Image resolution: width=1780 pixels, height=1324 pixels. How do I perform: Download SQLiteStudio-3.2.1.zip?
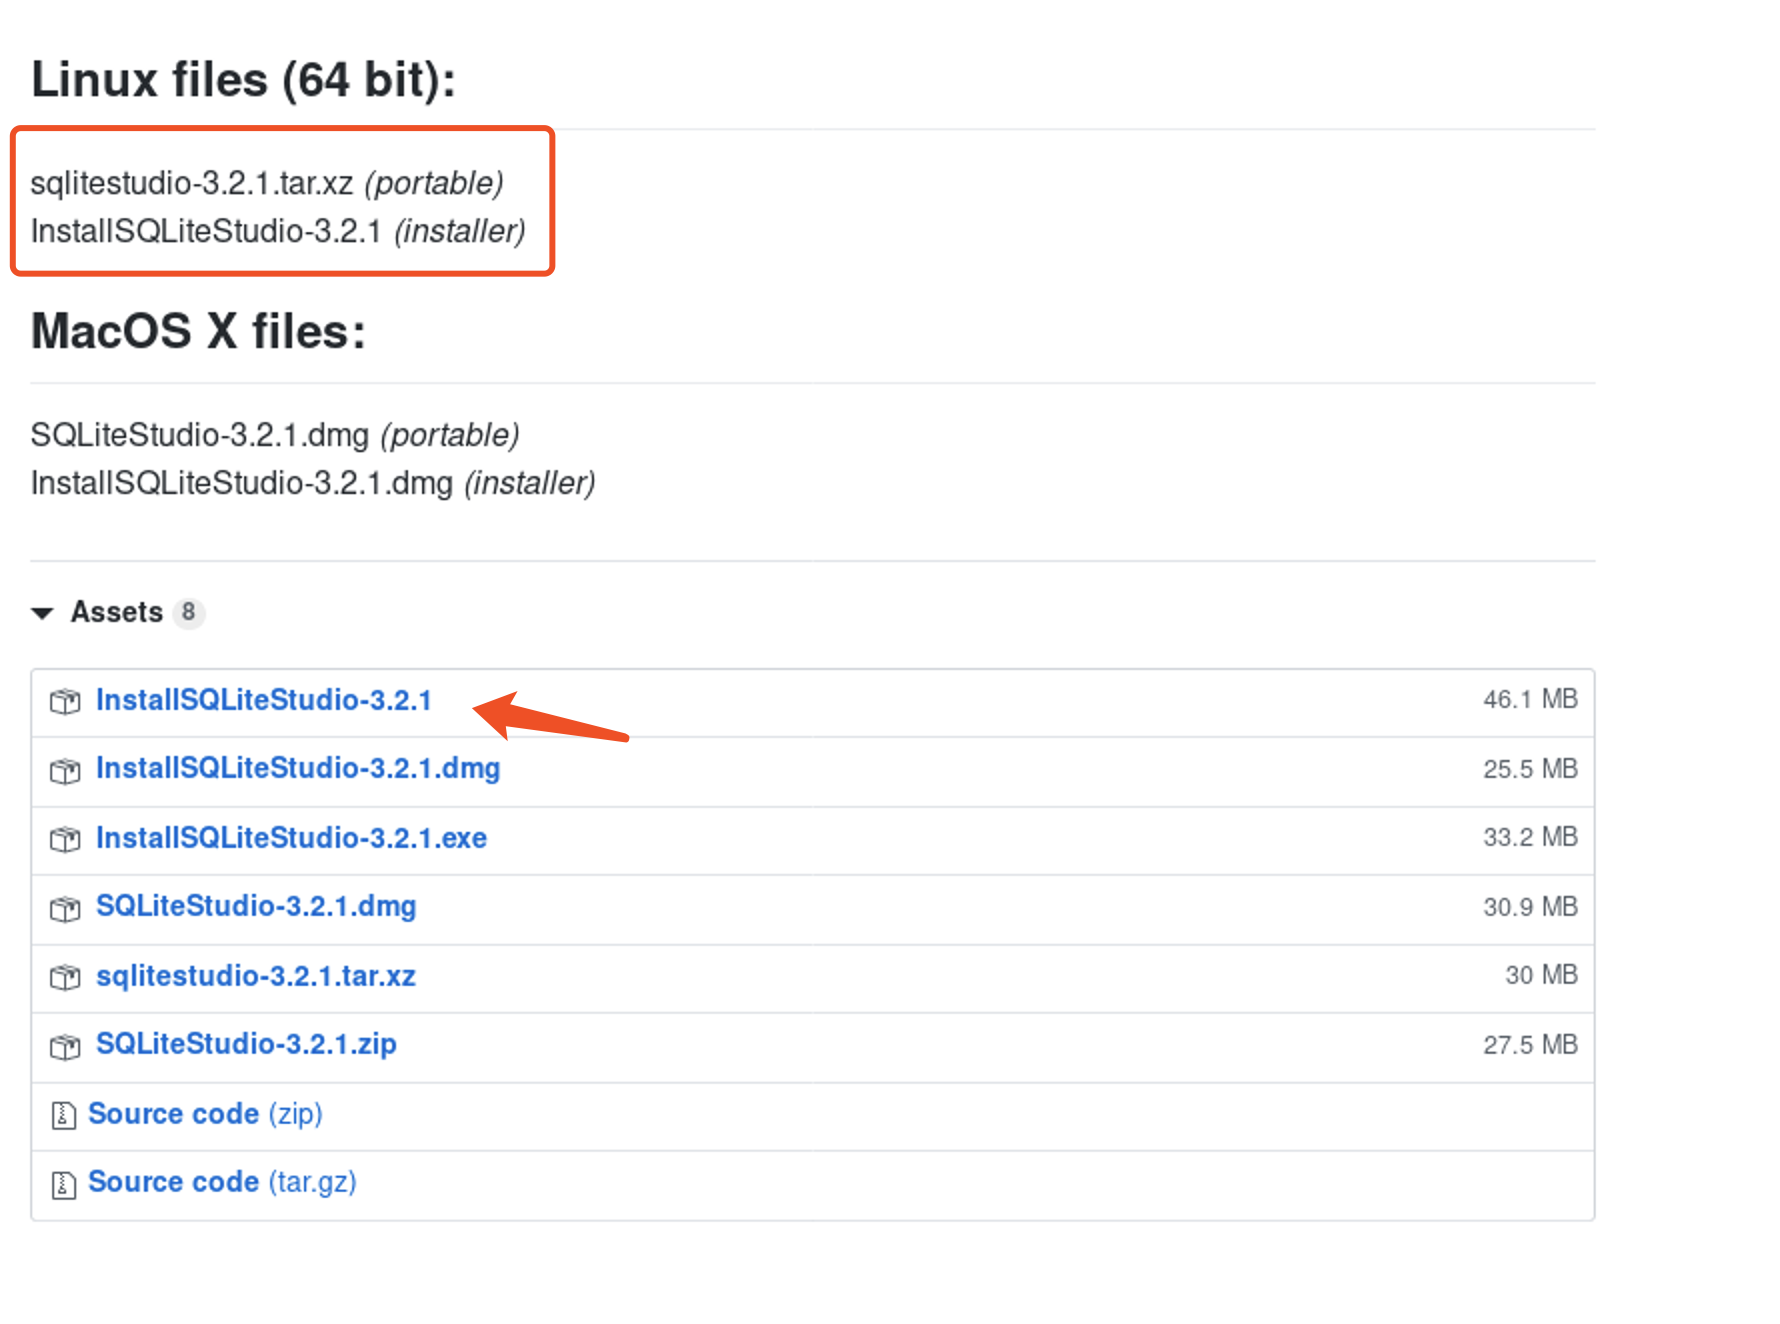coord(246,1044)
